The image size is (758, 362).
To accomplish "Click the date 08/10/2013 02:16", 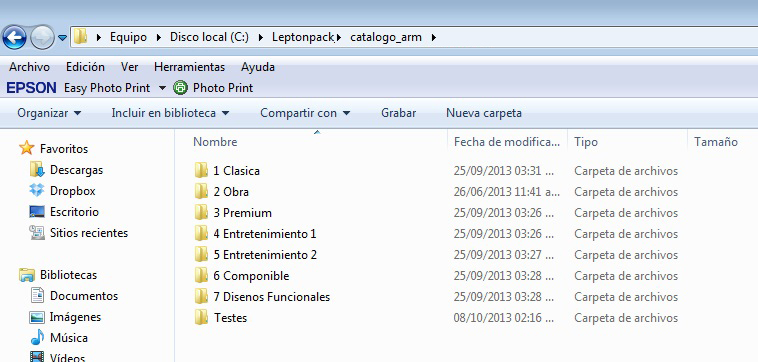I will tap(504, 318).
